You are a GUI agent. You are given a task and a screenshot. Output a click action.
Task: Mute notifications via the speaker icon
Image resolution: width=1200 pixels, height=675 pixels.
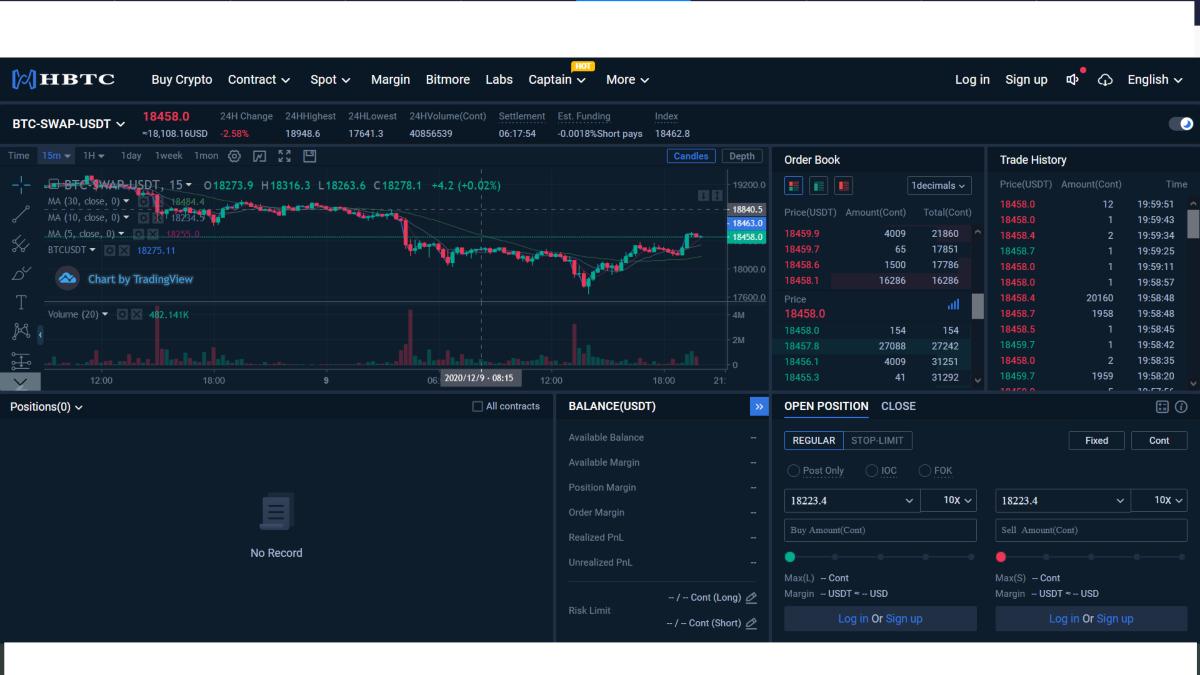(x=1072, y=79)
